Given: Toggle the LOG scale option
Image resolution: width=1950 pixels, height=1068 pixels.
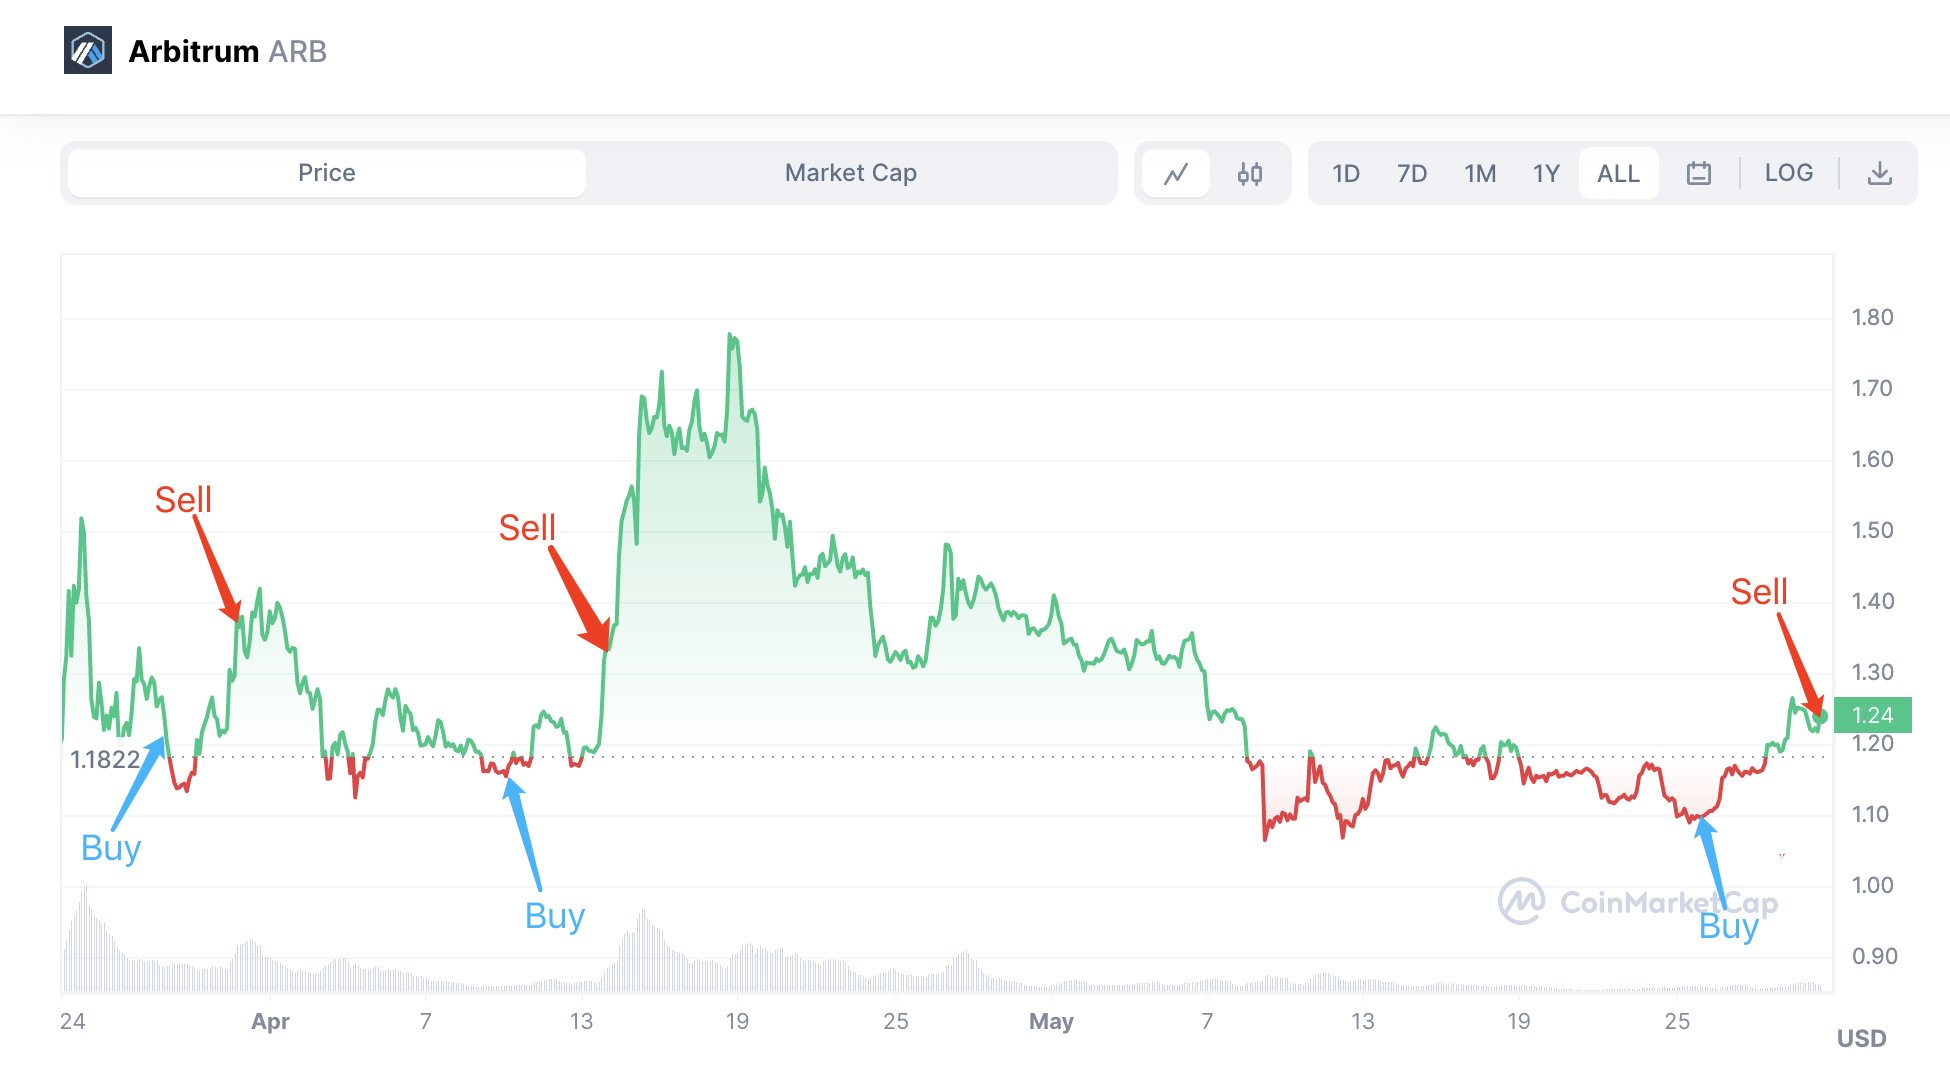Looking at the screenshot, I should click(1788, 173).
